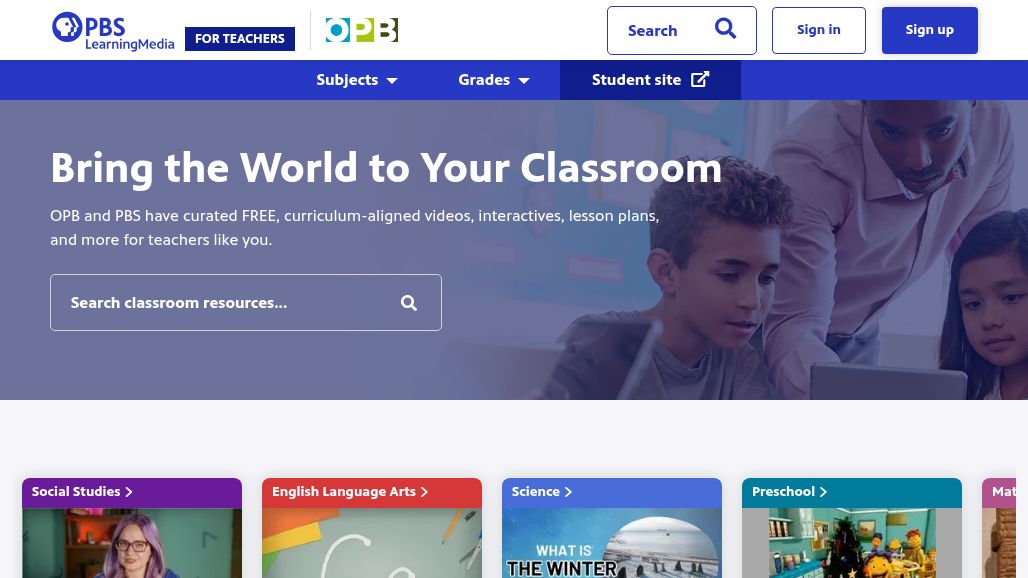Click the header Search box

[682, 30]
